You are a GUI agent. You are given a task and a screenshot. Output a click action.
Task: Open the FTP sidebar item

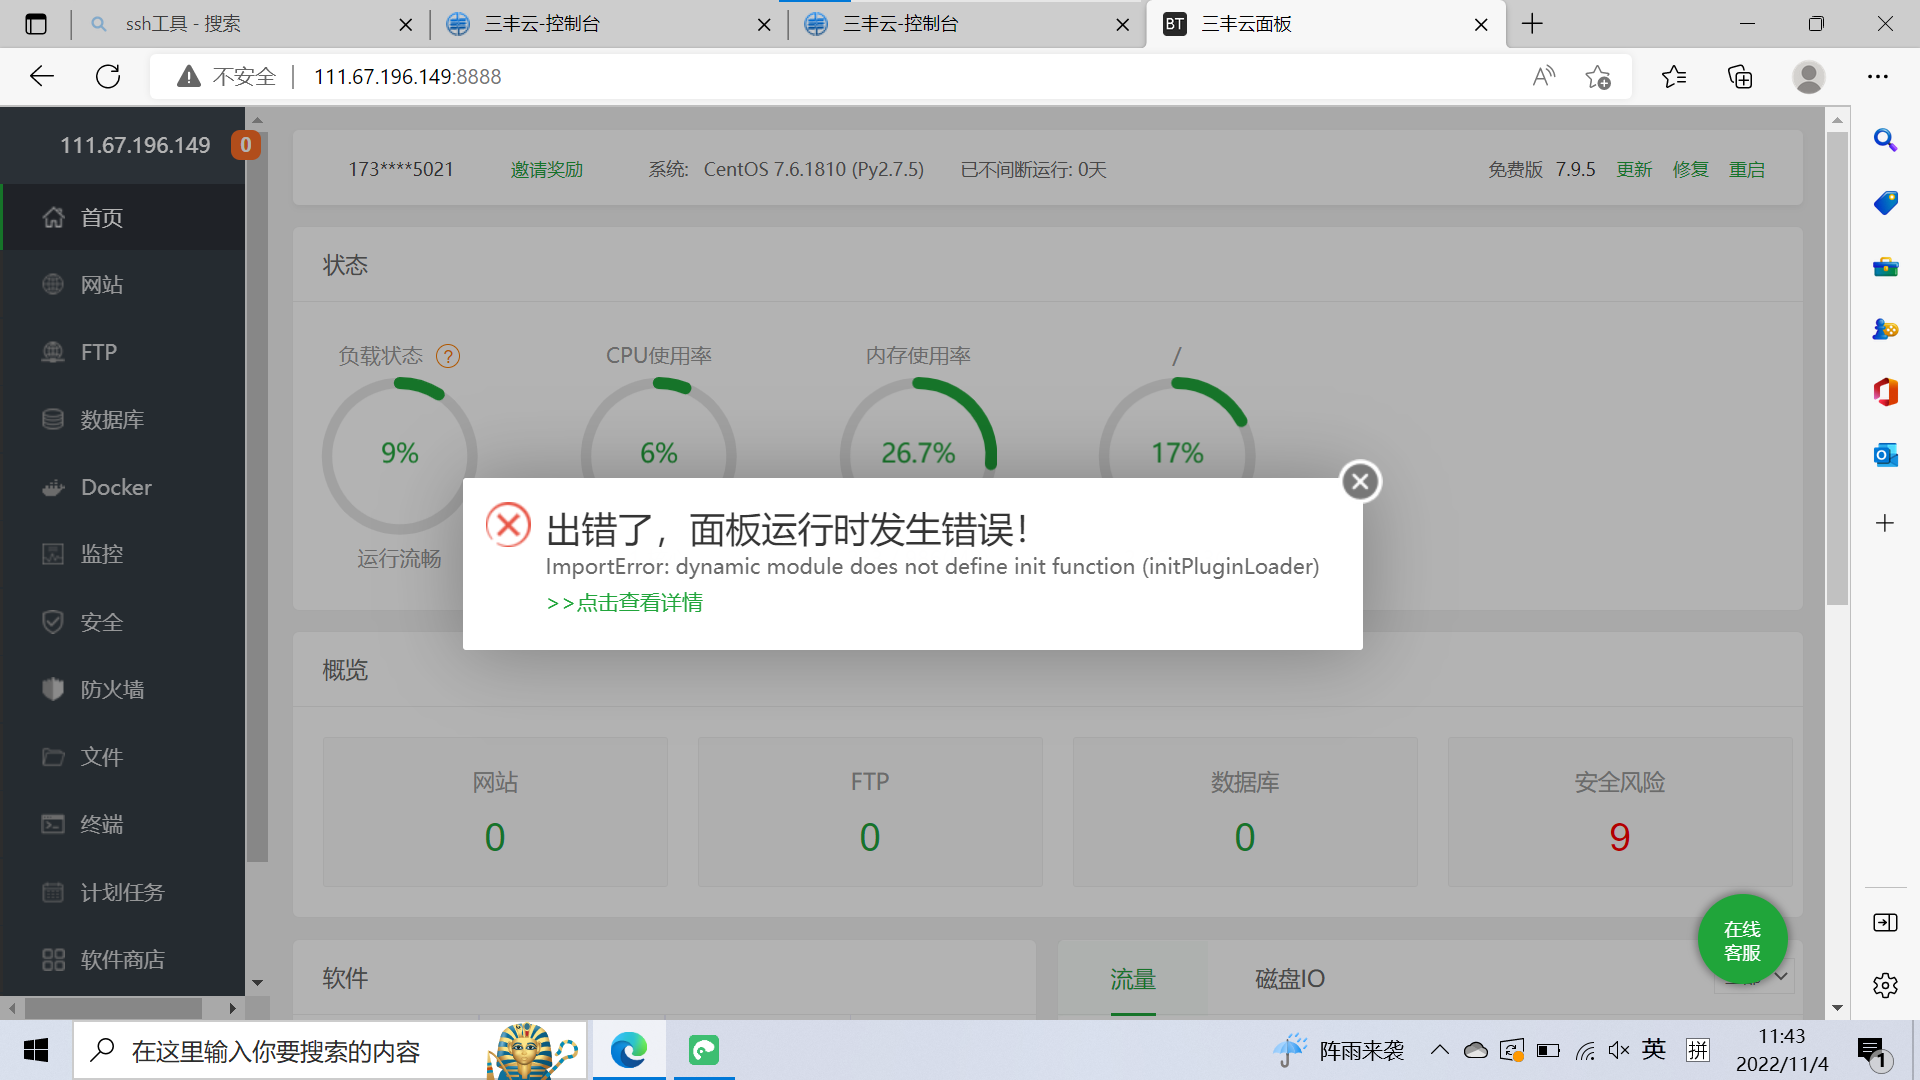click(x=123, y=352)
